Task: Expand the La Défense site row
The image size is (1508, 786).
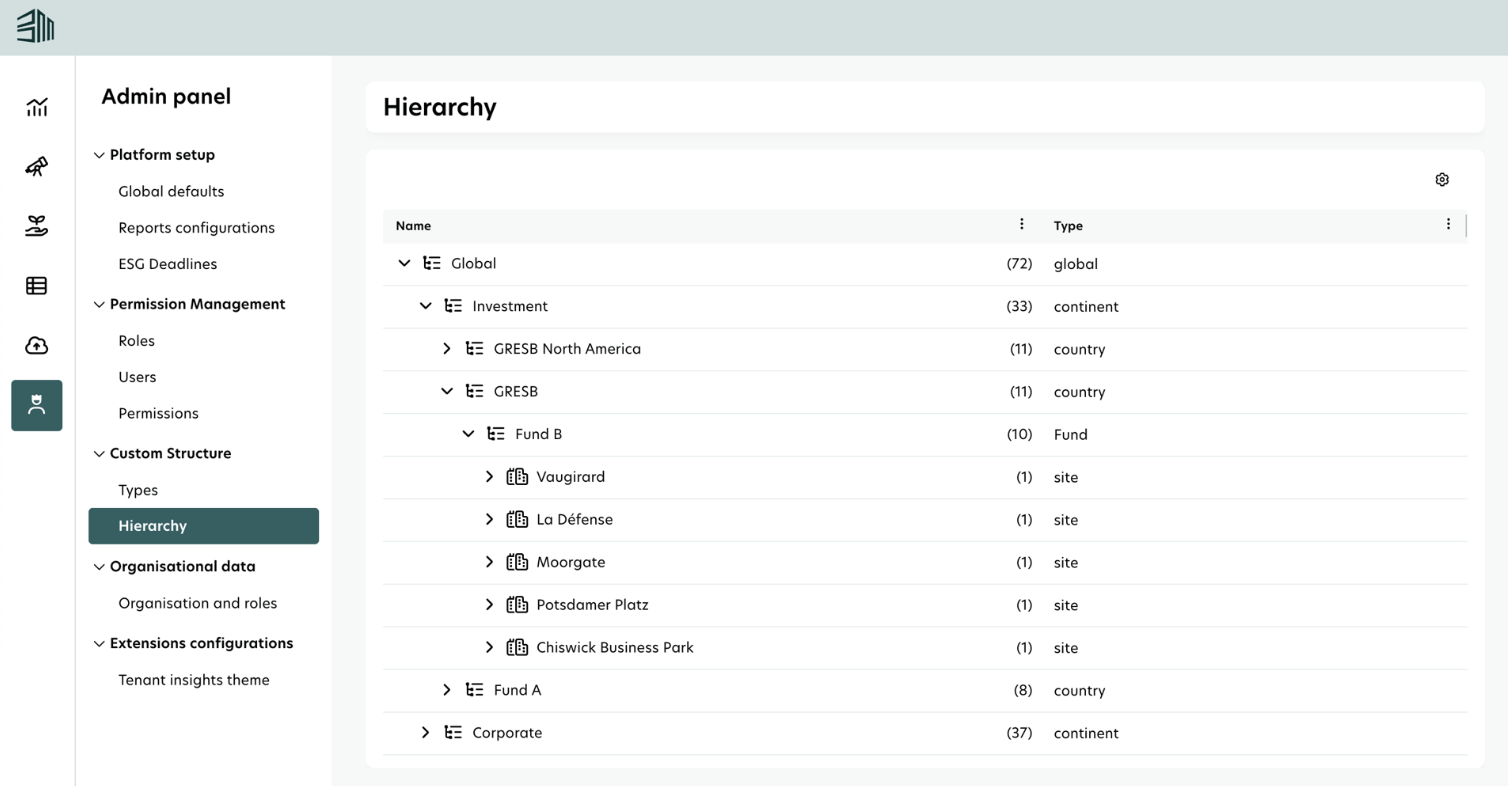Action: [489, 520]
